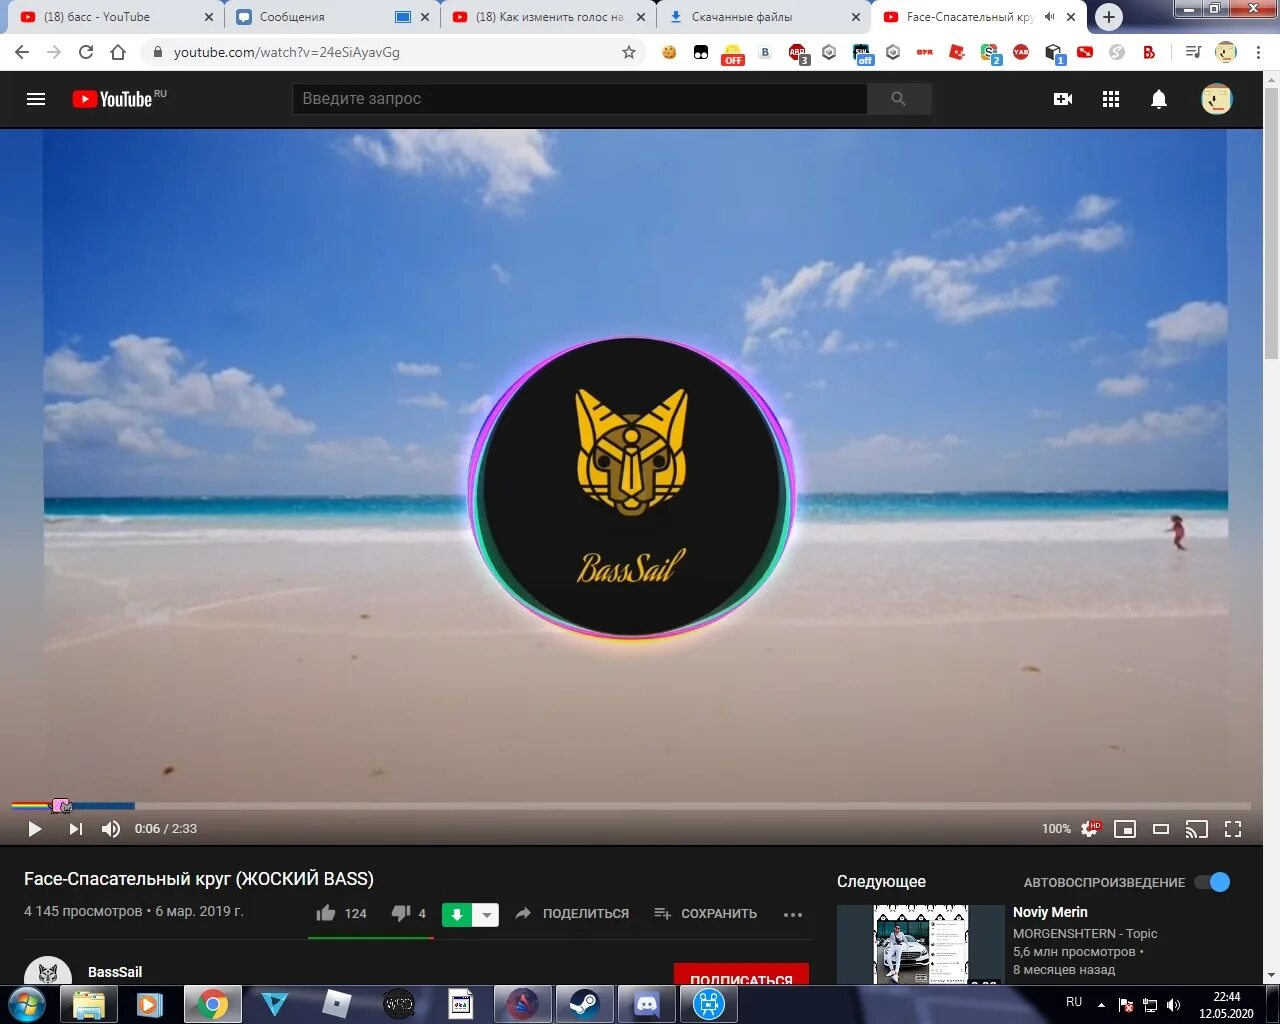This screenshot has width=1280, height=1024.
Task: Open the Windows Start menu
Action: pyautogui.click(x=27, y=1004)
